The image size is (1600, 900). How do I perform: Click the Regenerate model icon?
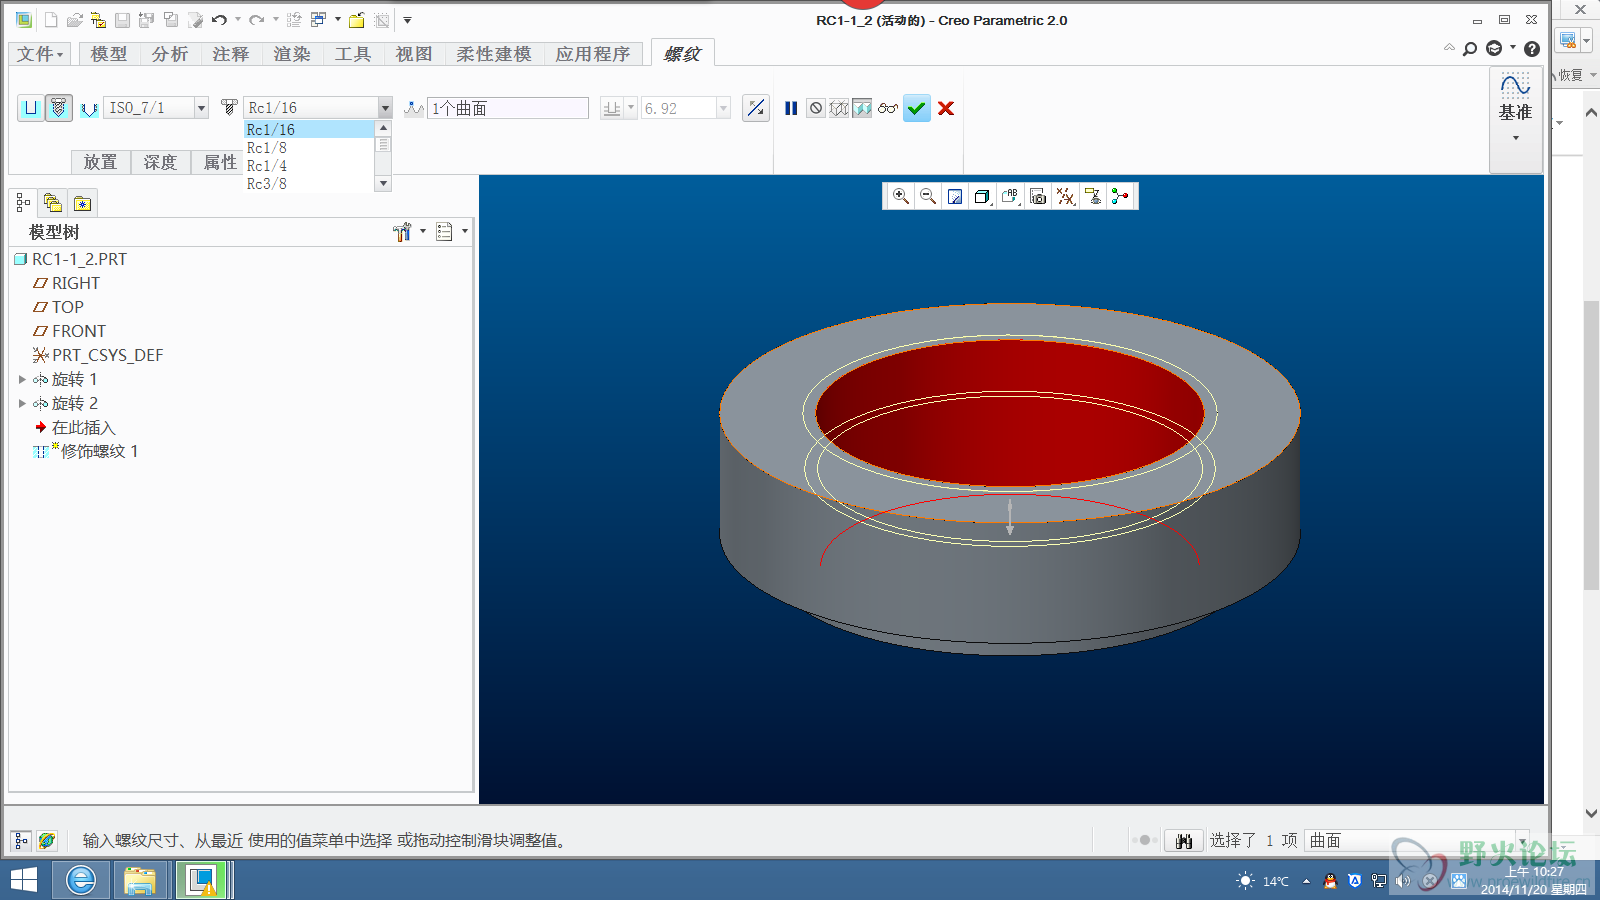point(294,20)
